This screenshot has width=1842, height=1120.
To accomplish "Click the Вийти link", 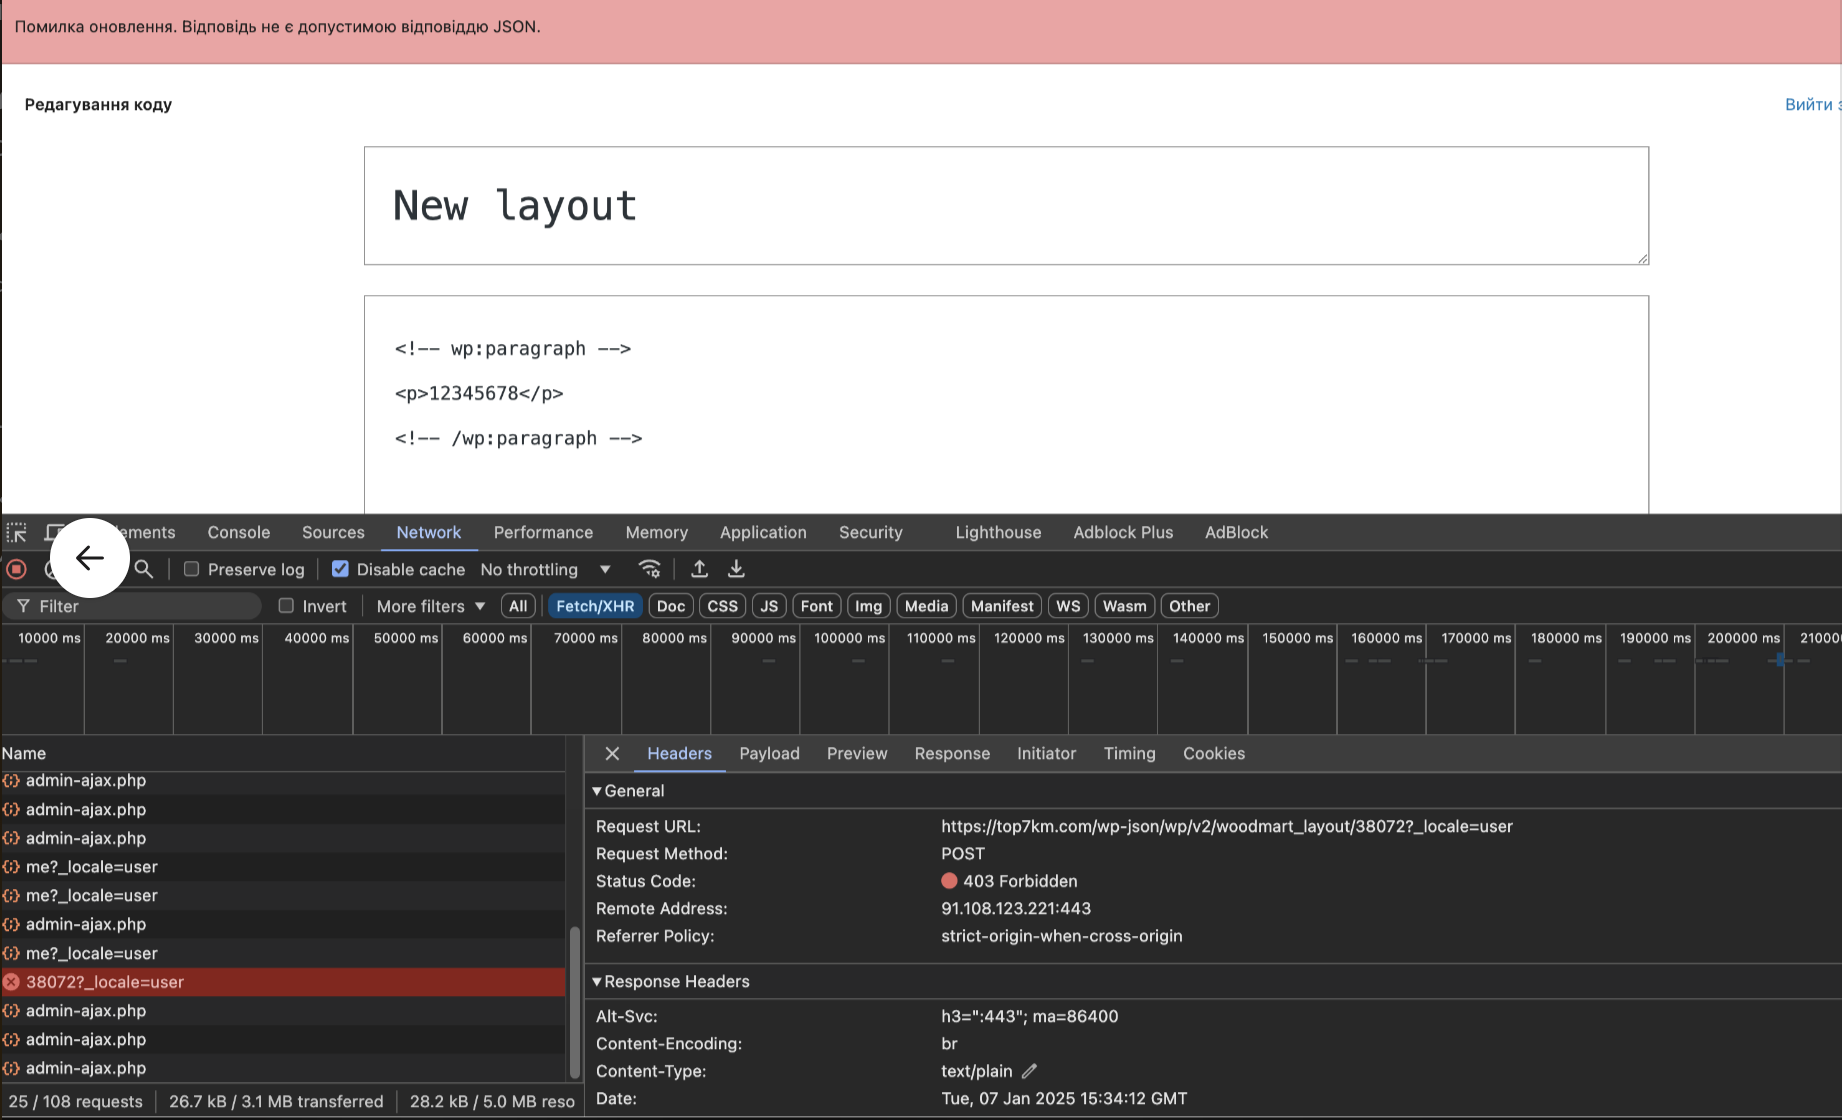I will [1812, 104].
